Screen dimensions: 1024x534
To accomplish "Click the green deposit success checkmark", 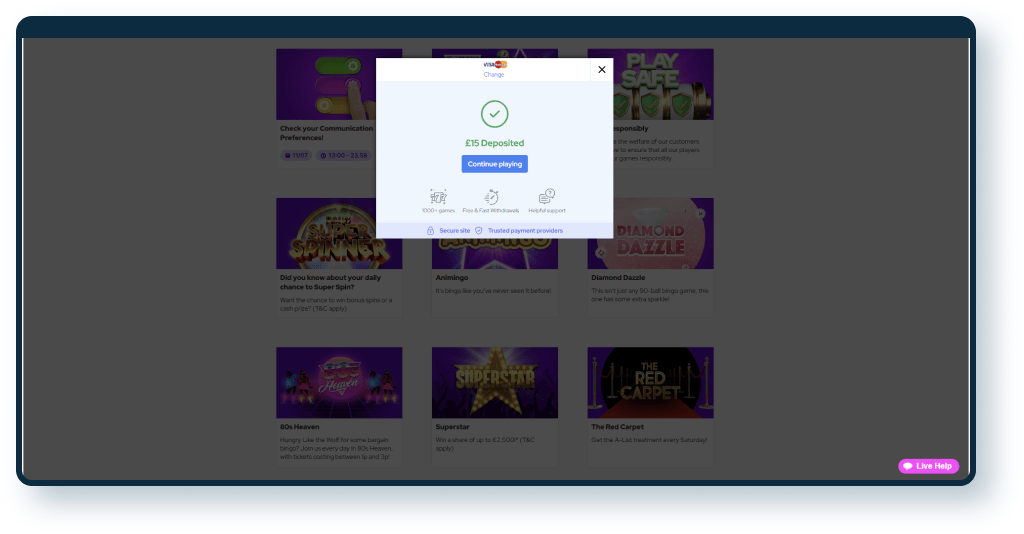I will 494,114.
